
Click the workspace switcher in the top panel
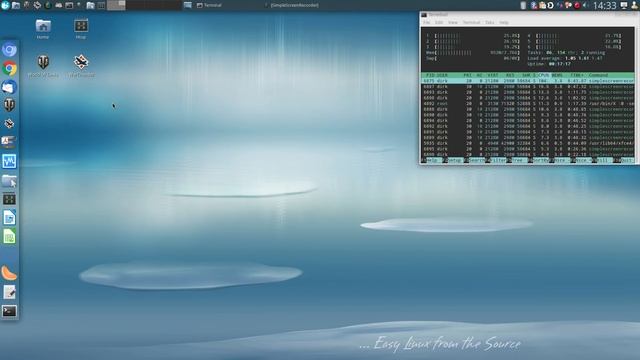[144, 5]
